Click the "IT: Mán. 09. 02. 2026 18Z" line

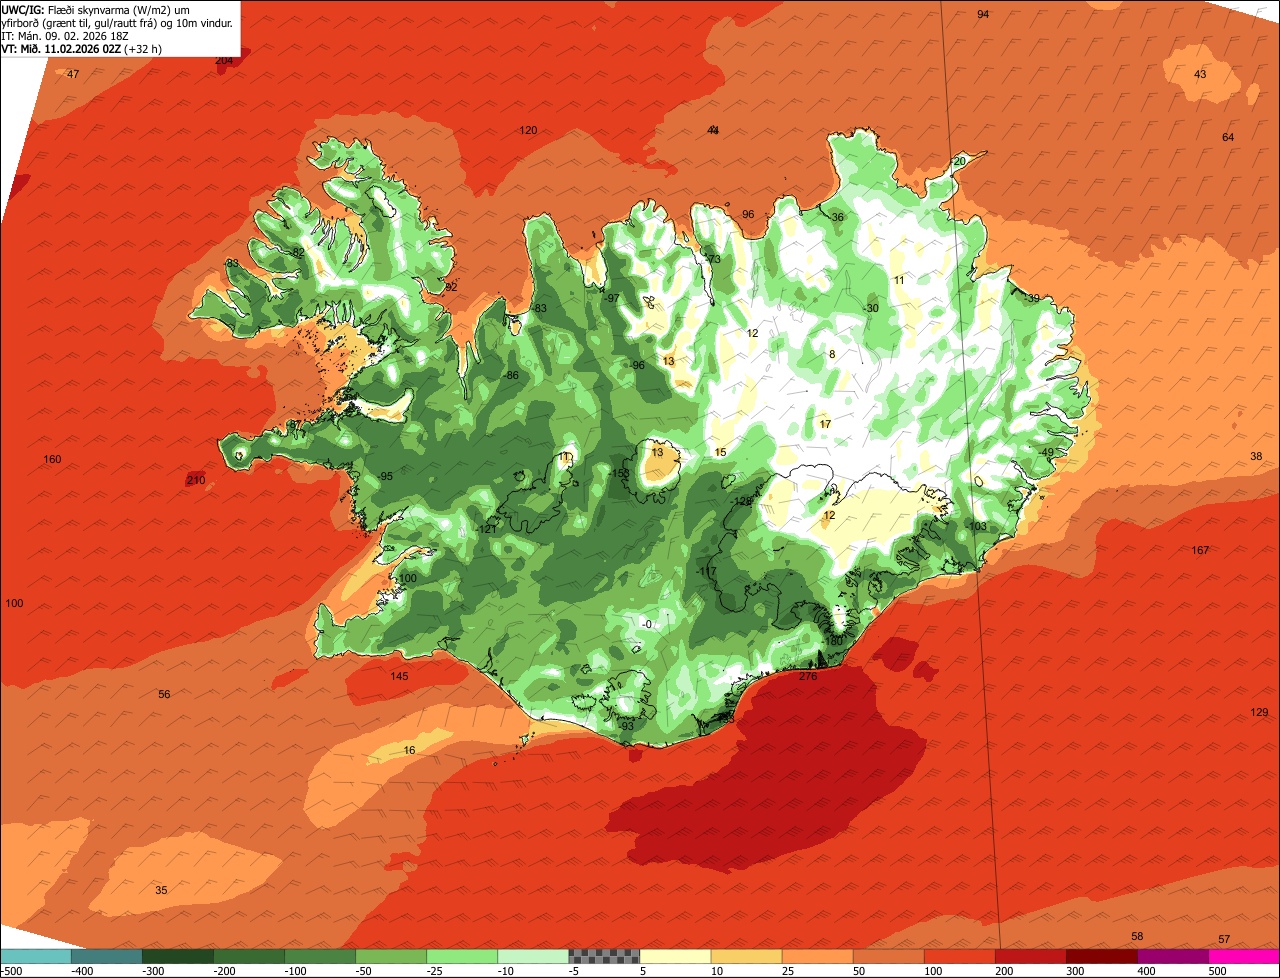(65, 35)
